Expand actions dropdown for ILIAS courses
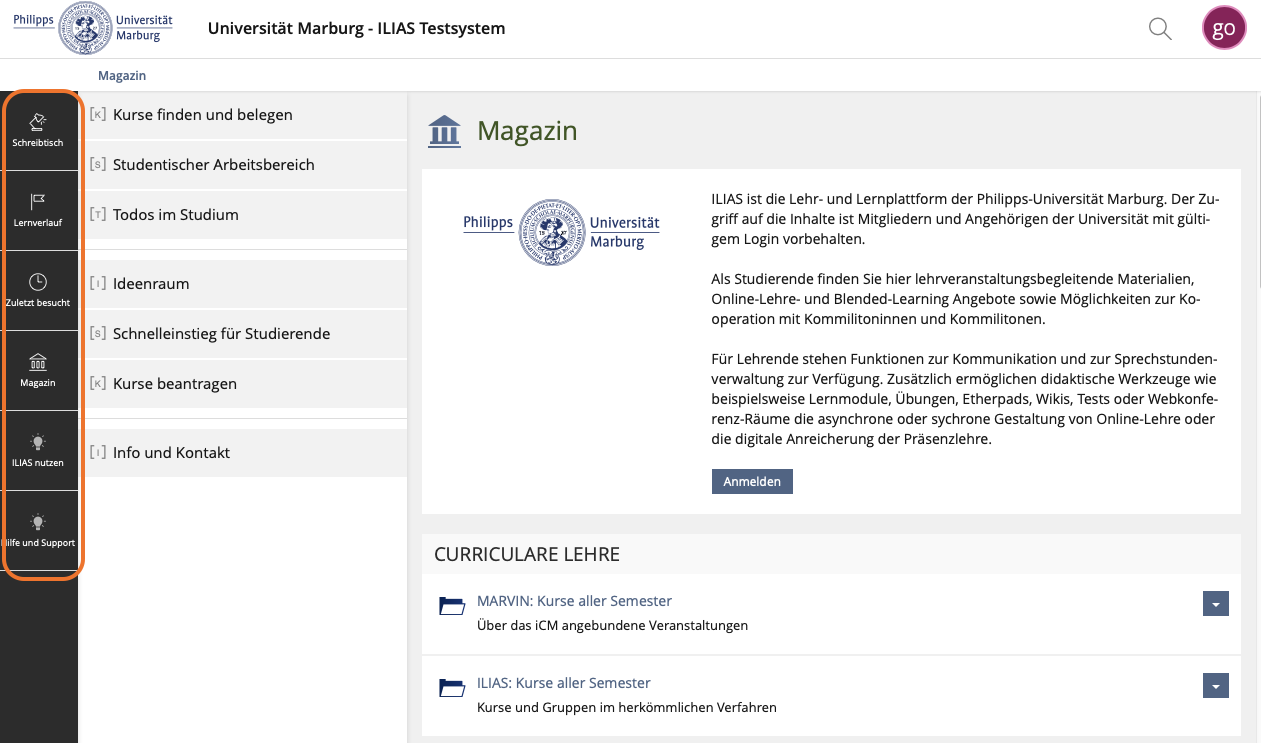Screen dimensions: 1261x743 (1215, 686)
